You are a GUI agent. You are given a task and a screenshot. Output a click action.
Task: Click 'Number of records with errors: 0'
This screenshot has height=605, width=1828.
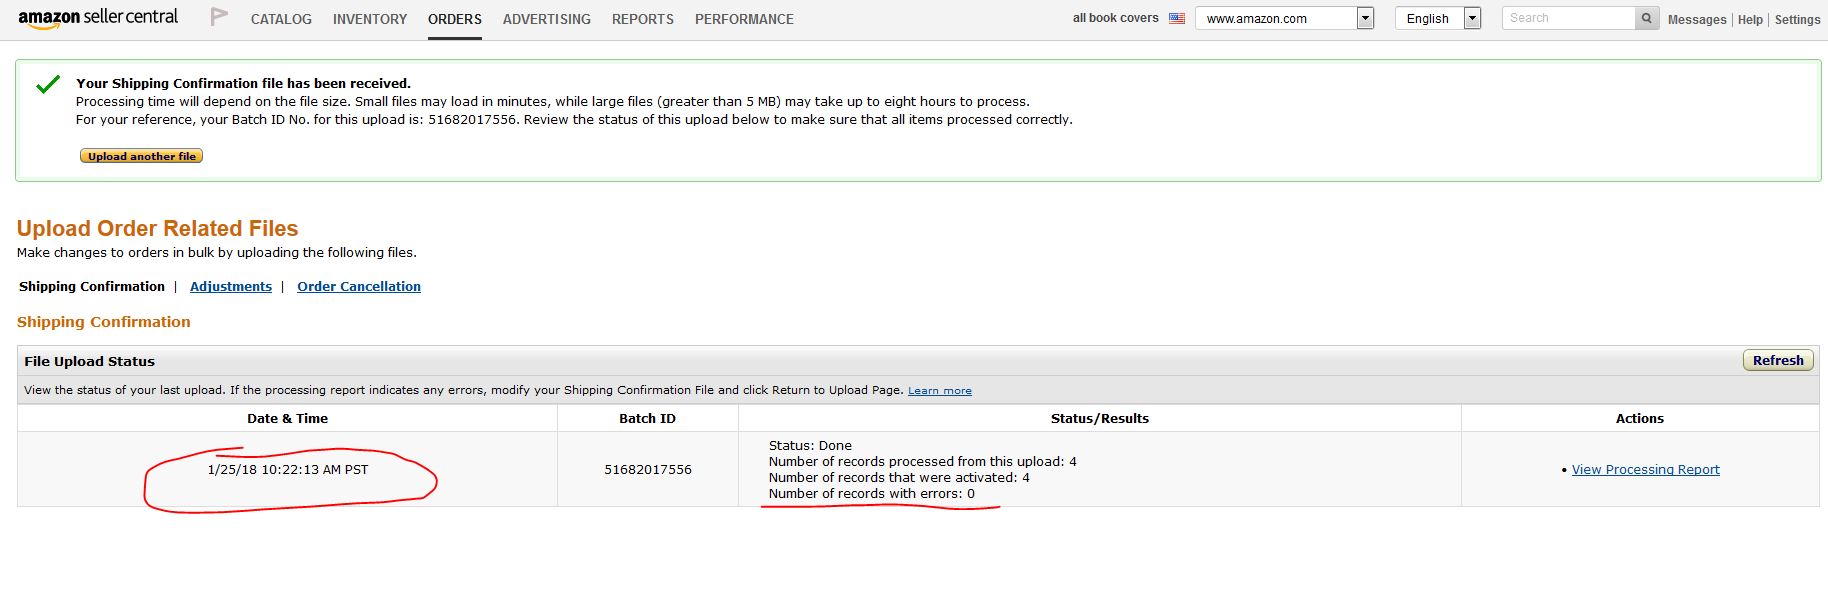[872, 493]
